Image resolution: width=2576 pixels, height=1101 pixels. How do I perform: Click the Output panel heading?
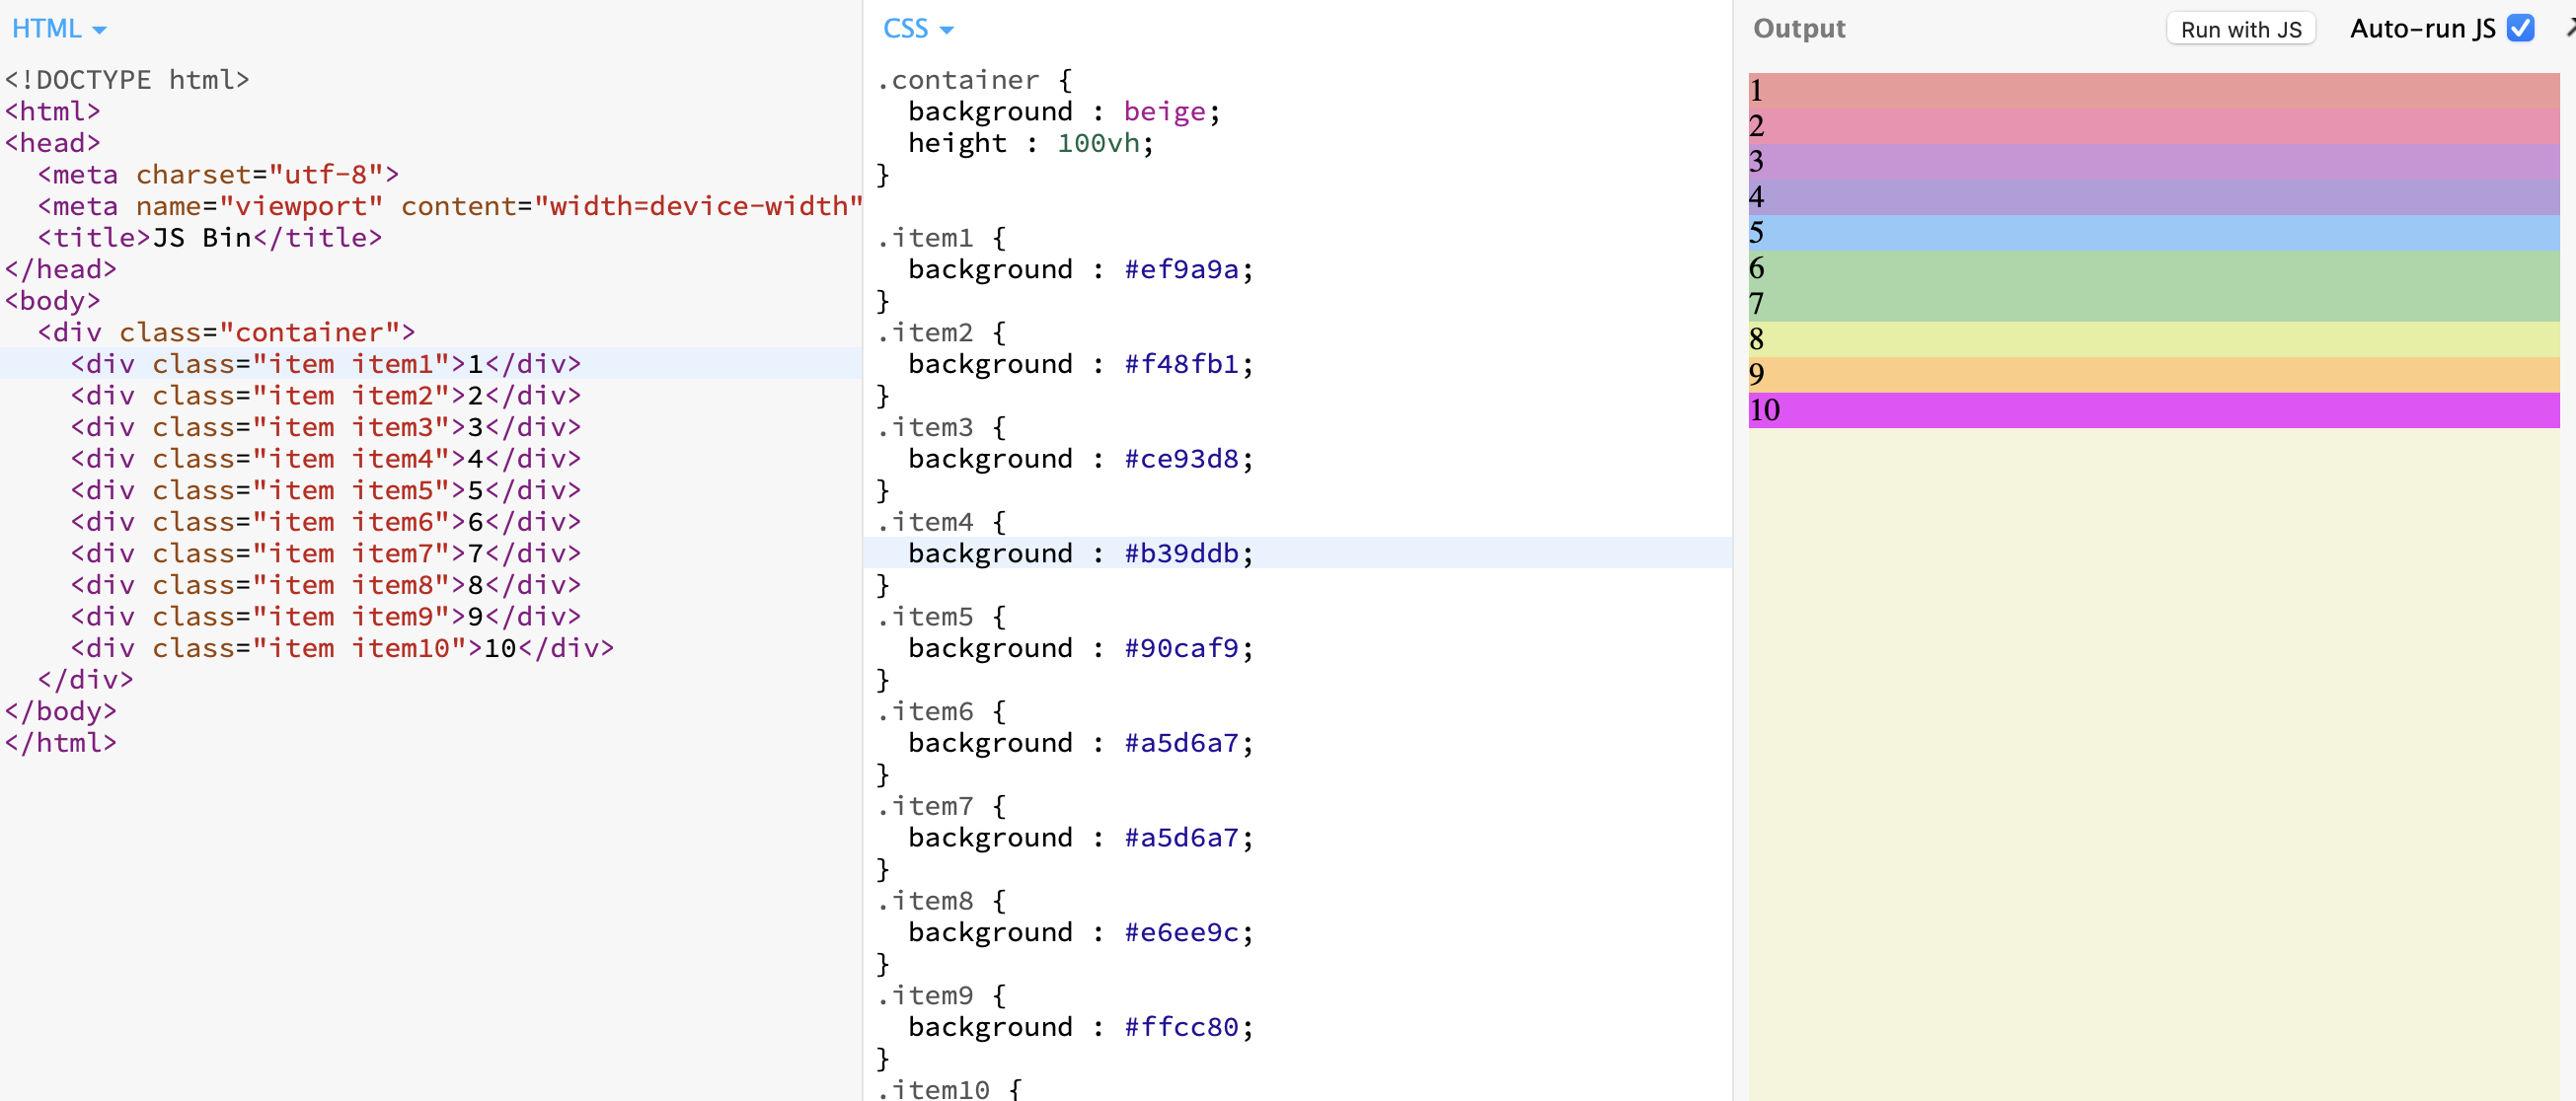(x=1798, y=29)
